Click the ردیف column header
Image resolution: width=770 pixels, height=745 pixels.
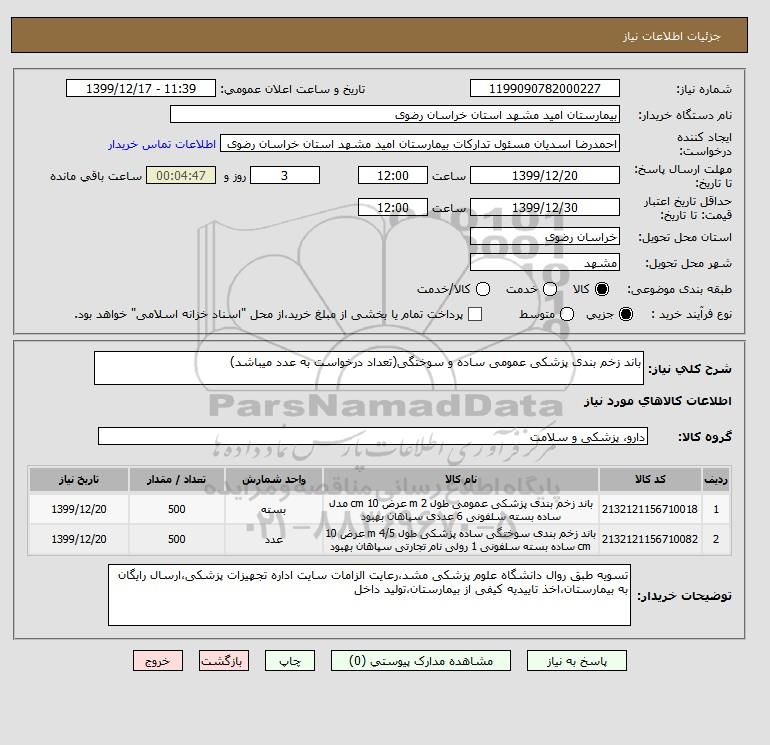click(x=715, y=479)
